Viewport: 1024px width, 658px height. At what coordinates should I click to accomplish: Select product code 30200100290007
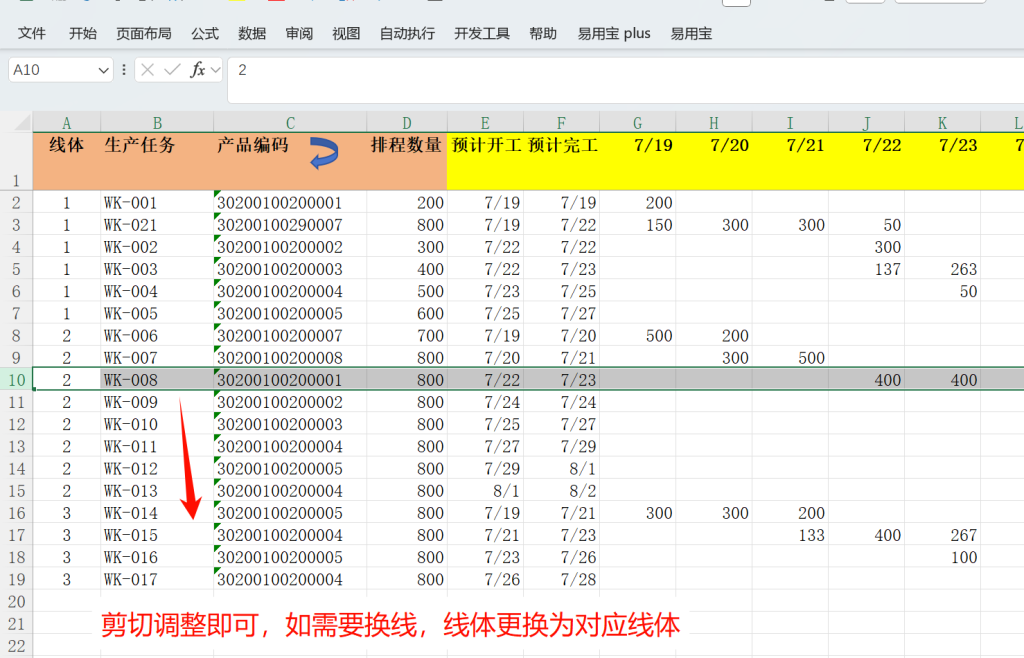pyautogui.click(x=290, y=225)
